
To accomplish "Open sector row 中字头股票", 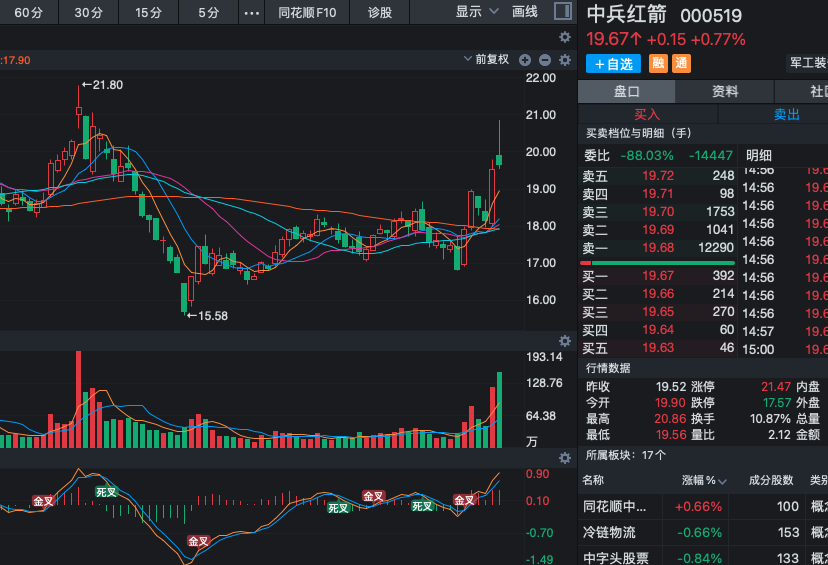I will (x=703, y=557).
